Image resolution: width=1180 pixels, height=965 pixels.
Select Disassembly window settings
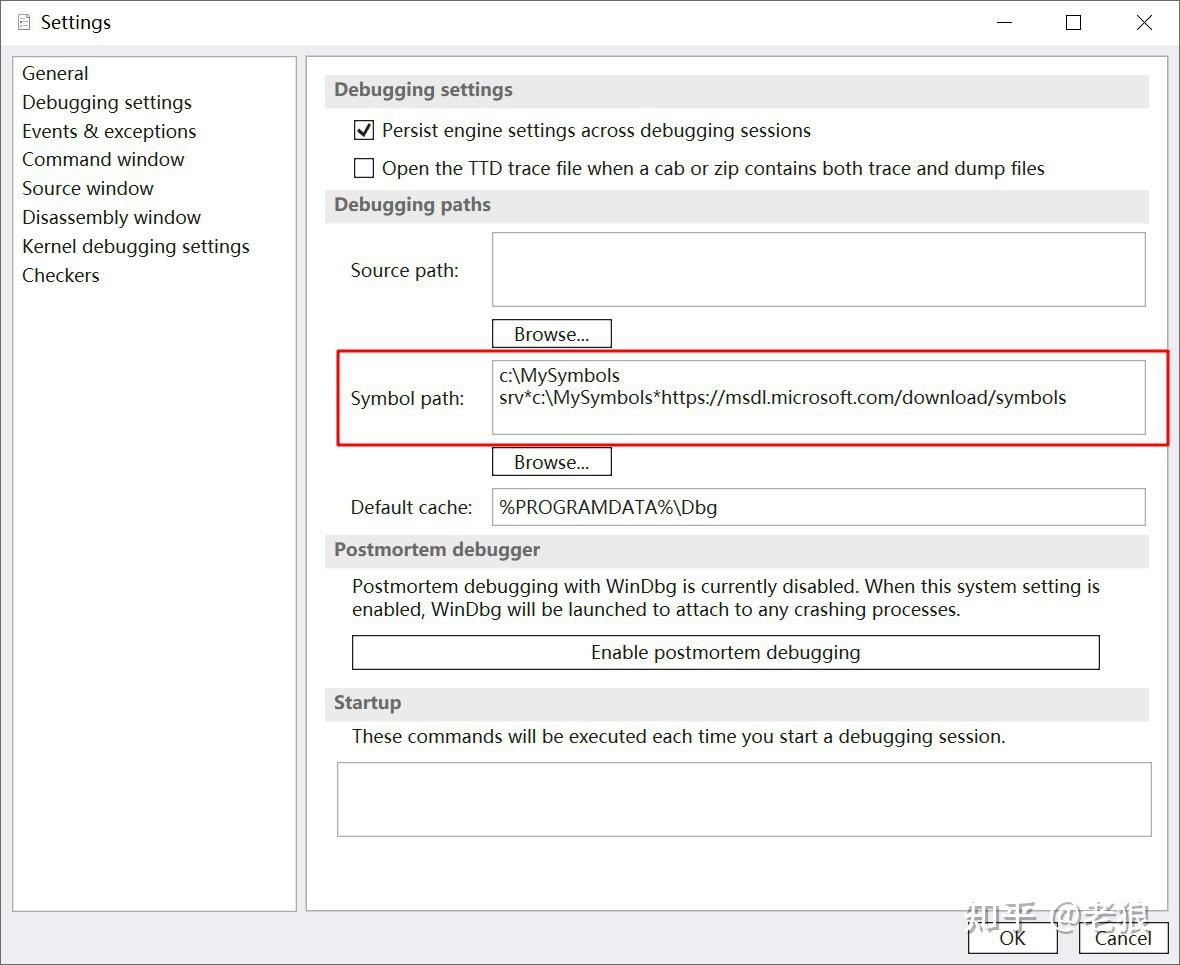(x=111, y=217)
